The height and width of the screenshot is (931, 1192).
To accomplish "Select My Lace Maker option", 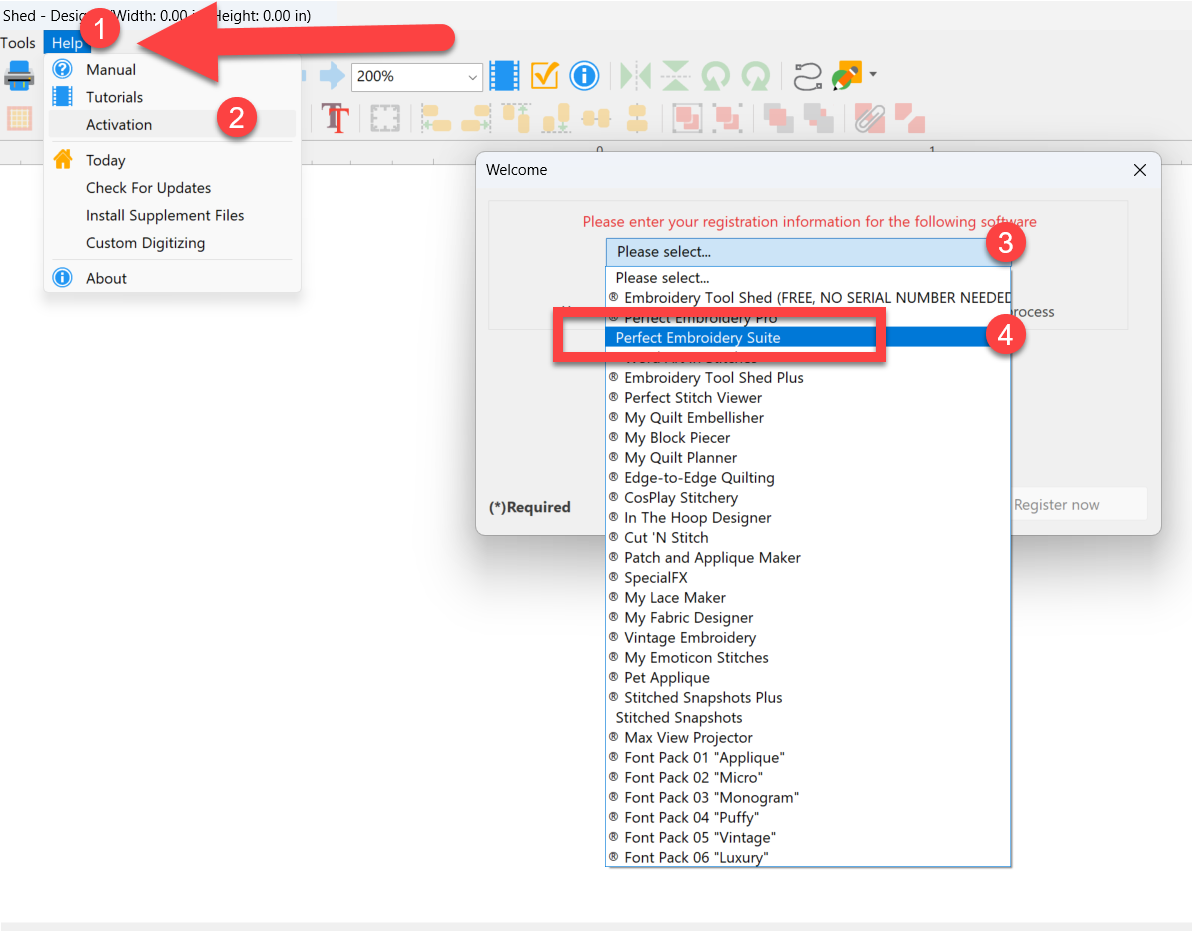I will coord(808,597).
